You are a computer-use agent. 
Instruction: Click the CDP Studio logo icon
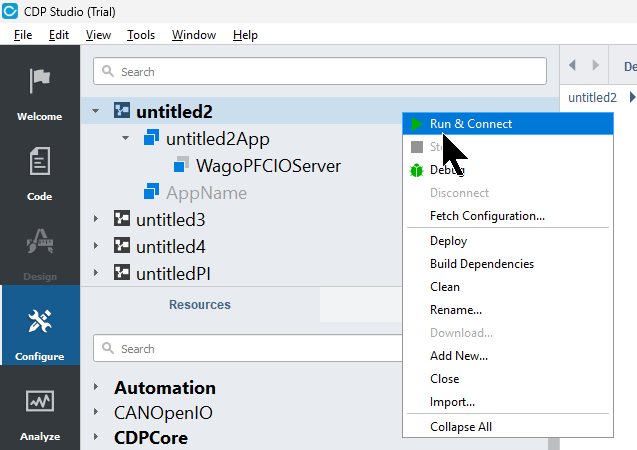pyautogui.click(x=10, y=11)
